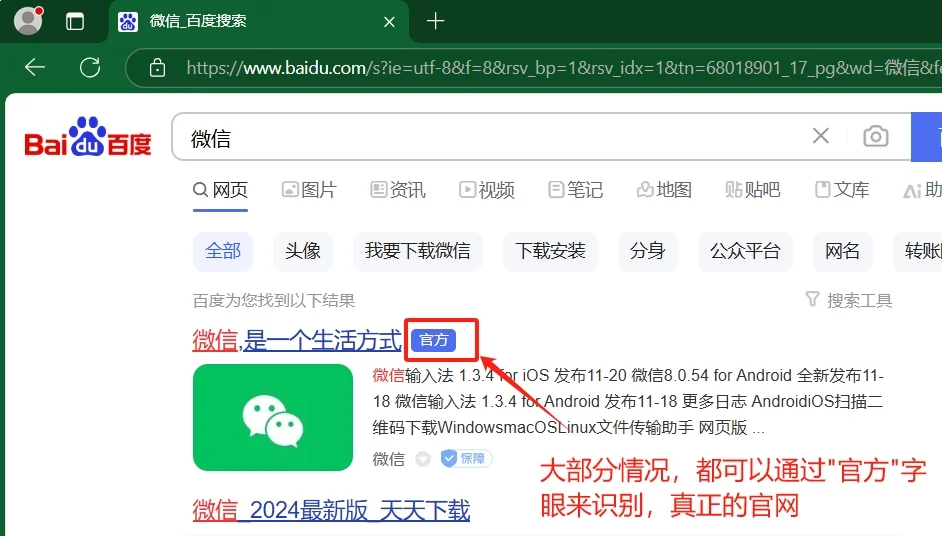Switch to the 图片 tab
Image resolution: width=942 pixels, height=536 pixels.
[x=309, y=190]
